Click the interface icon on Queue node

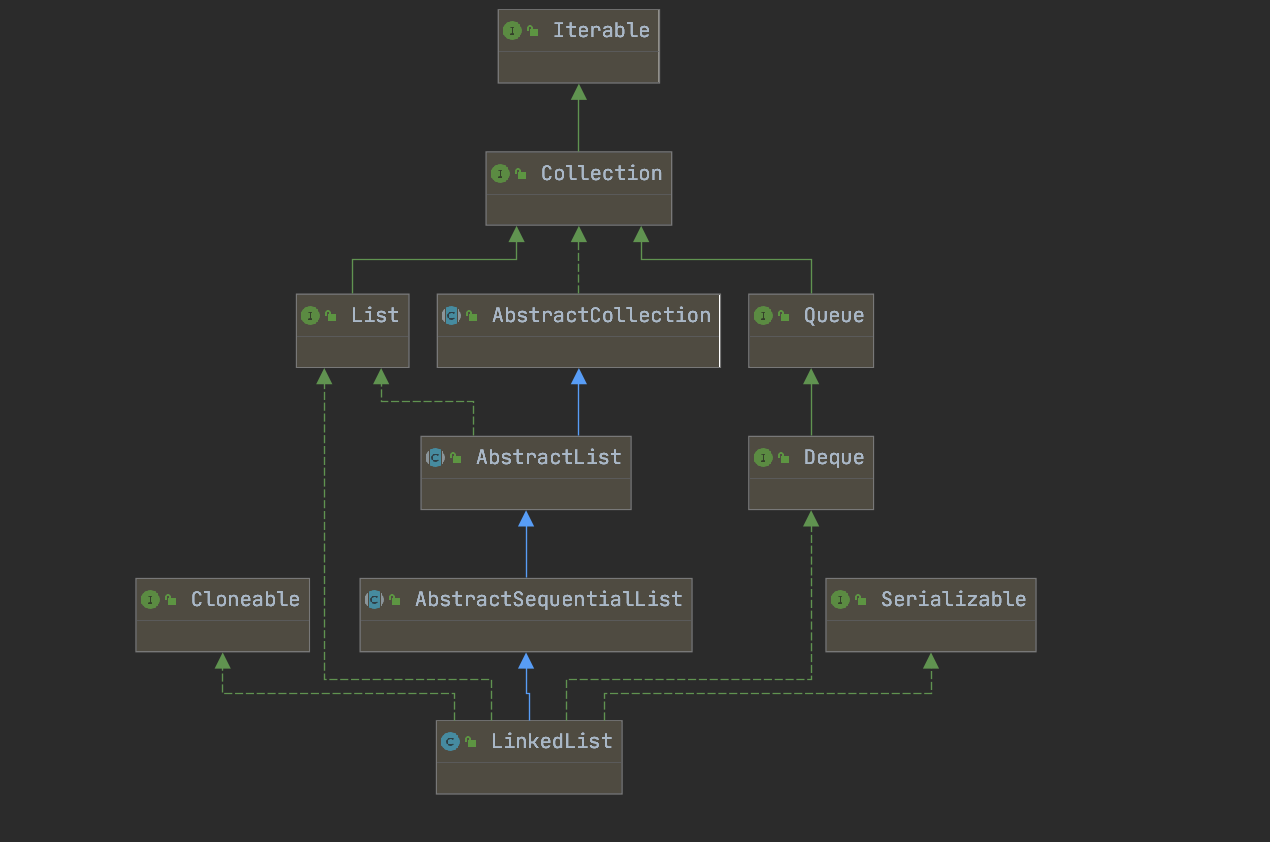tap(764, 315)
